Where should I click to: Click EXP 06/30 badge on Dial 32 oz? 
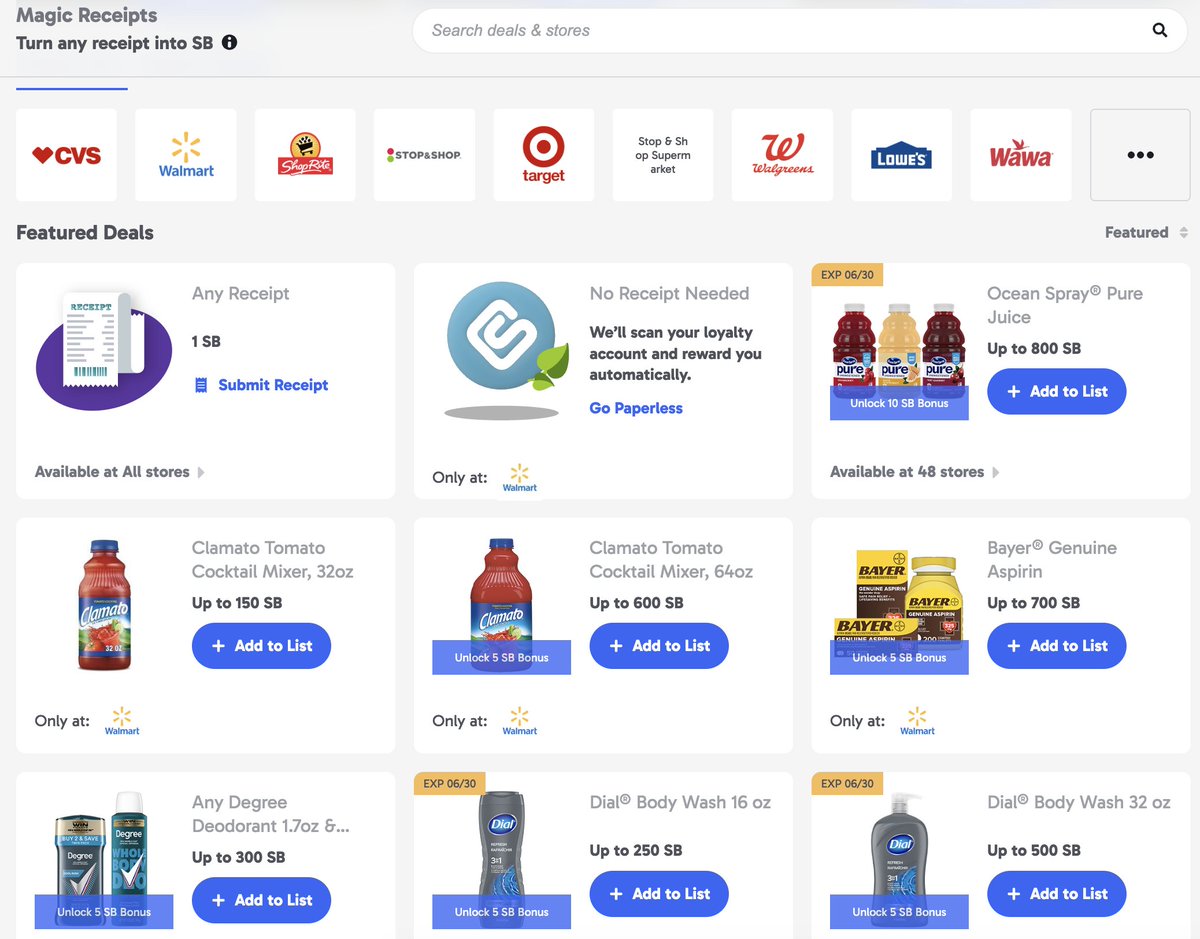[x=847, y=783]
